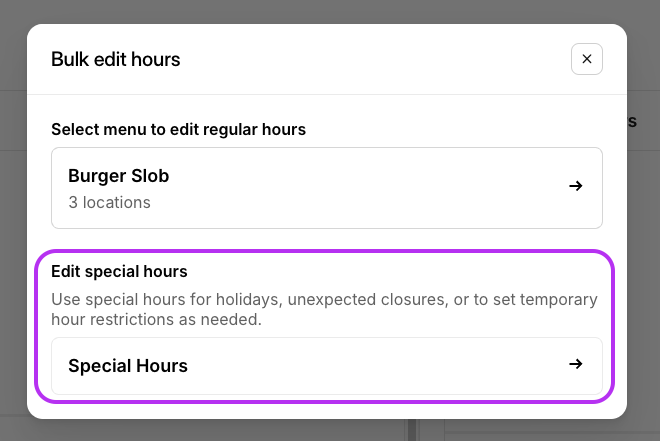The image size is (660, 441).
Task: Click the "Edit special hours" section heading
Action: pyautogui.click(x=119, y=271)
